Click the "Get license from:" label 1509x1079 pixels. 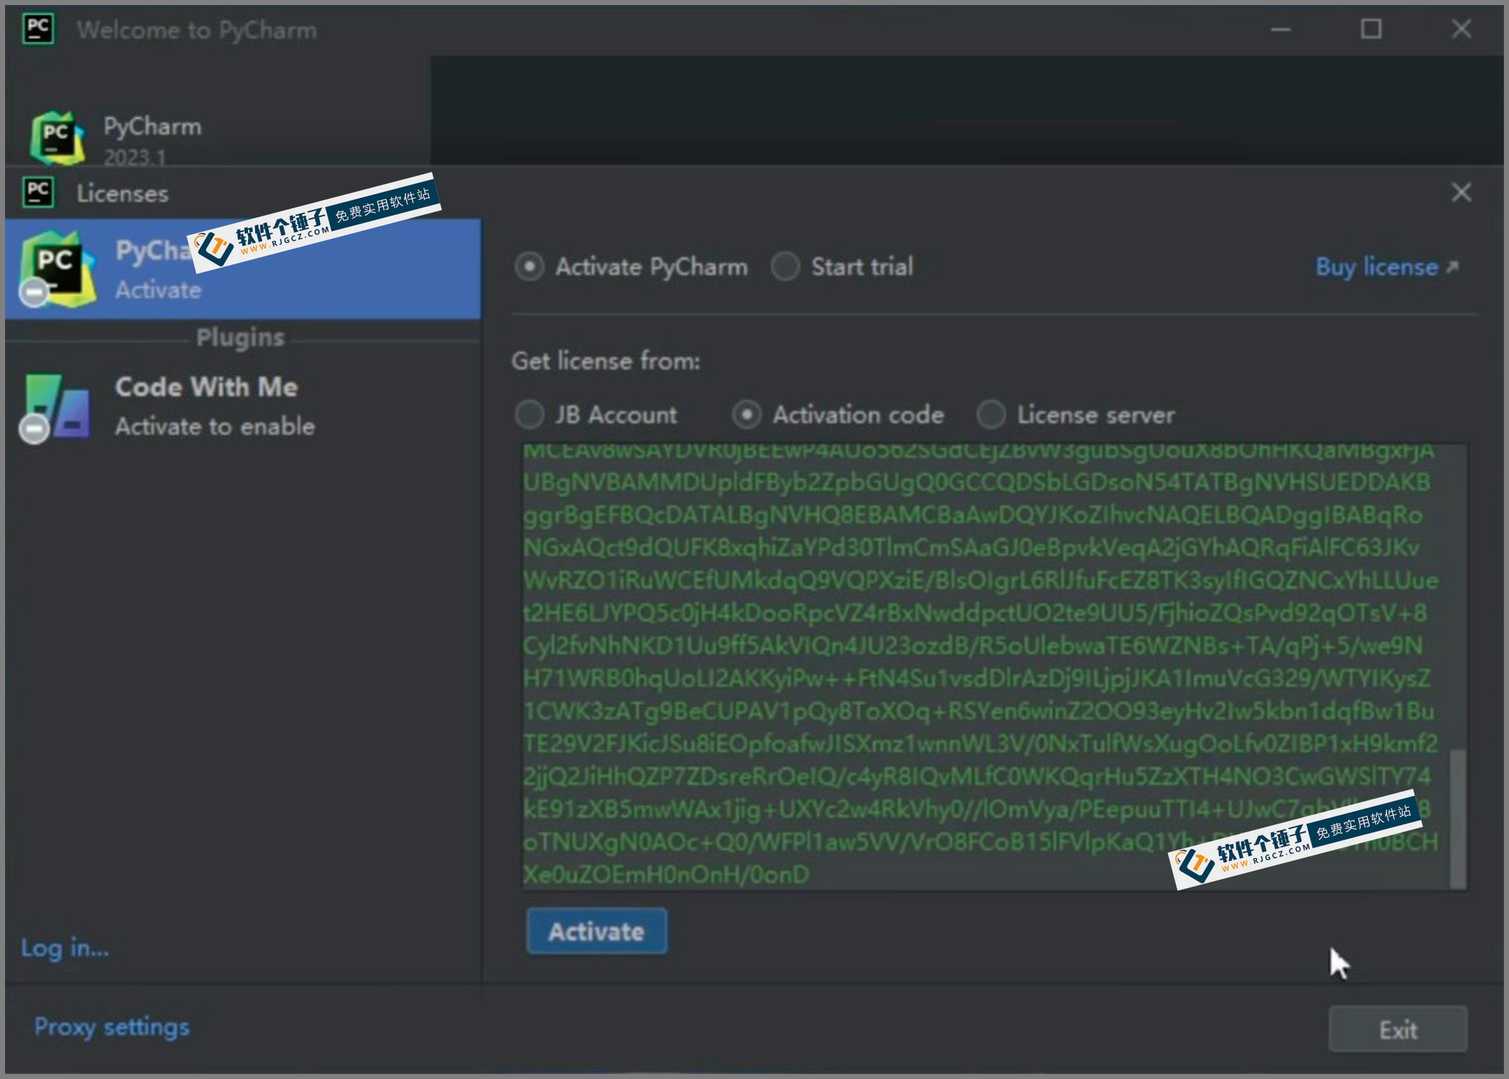[606, 361]
